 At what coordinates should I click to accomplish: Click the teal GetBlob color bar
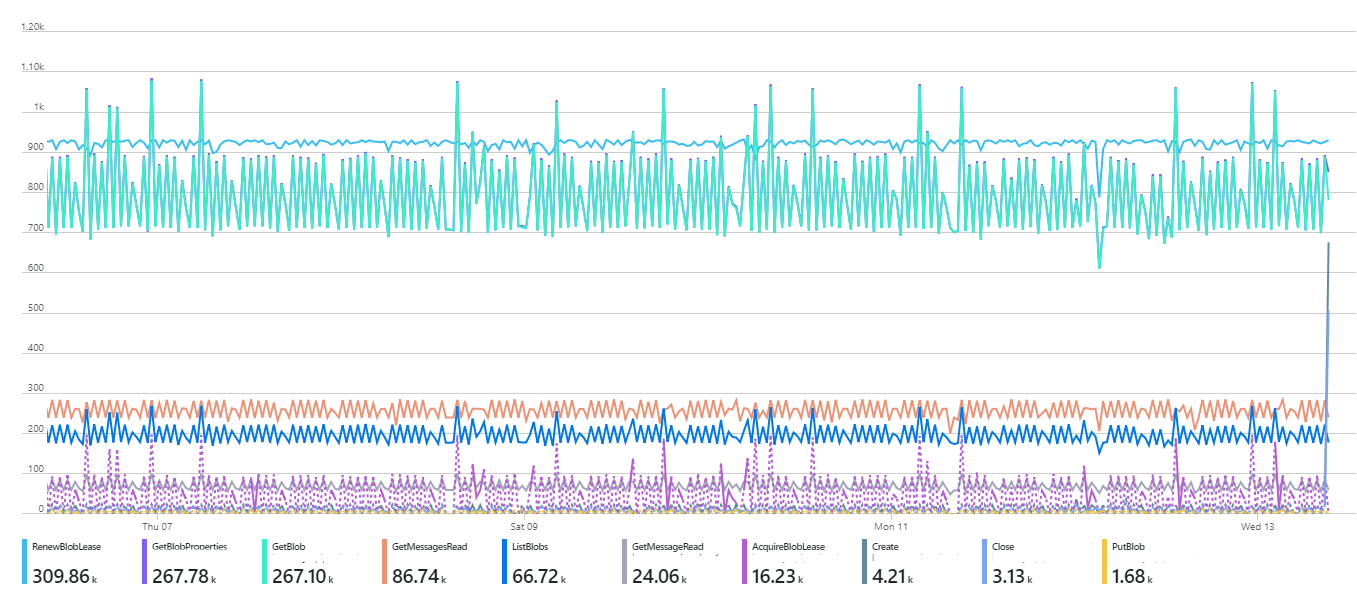(264, 563)
